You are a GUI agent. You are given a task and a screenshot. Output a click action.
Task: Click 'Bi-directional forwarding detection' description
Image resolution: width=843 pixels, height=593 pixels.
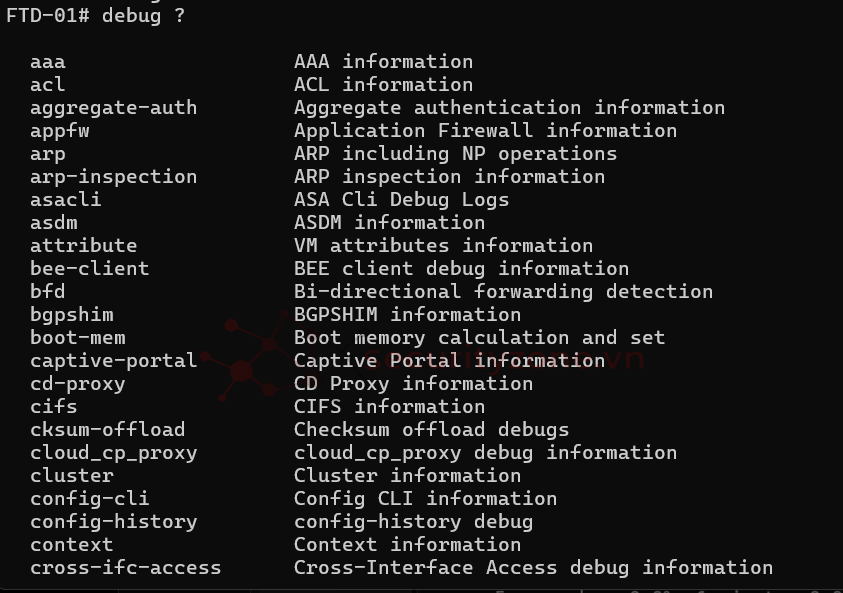coord(503,292)
